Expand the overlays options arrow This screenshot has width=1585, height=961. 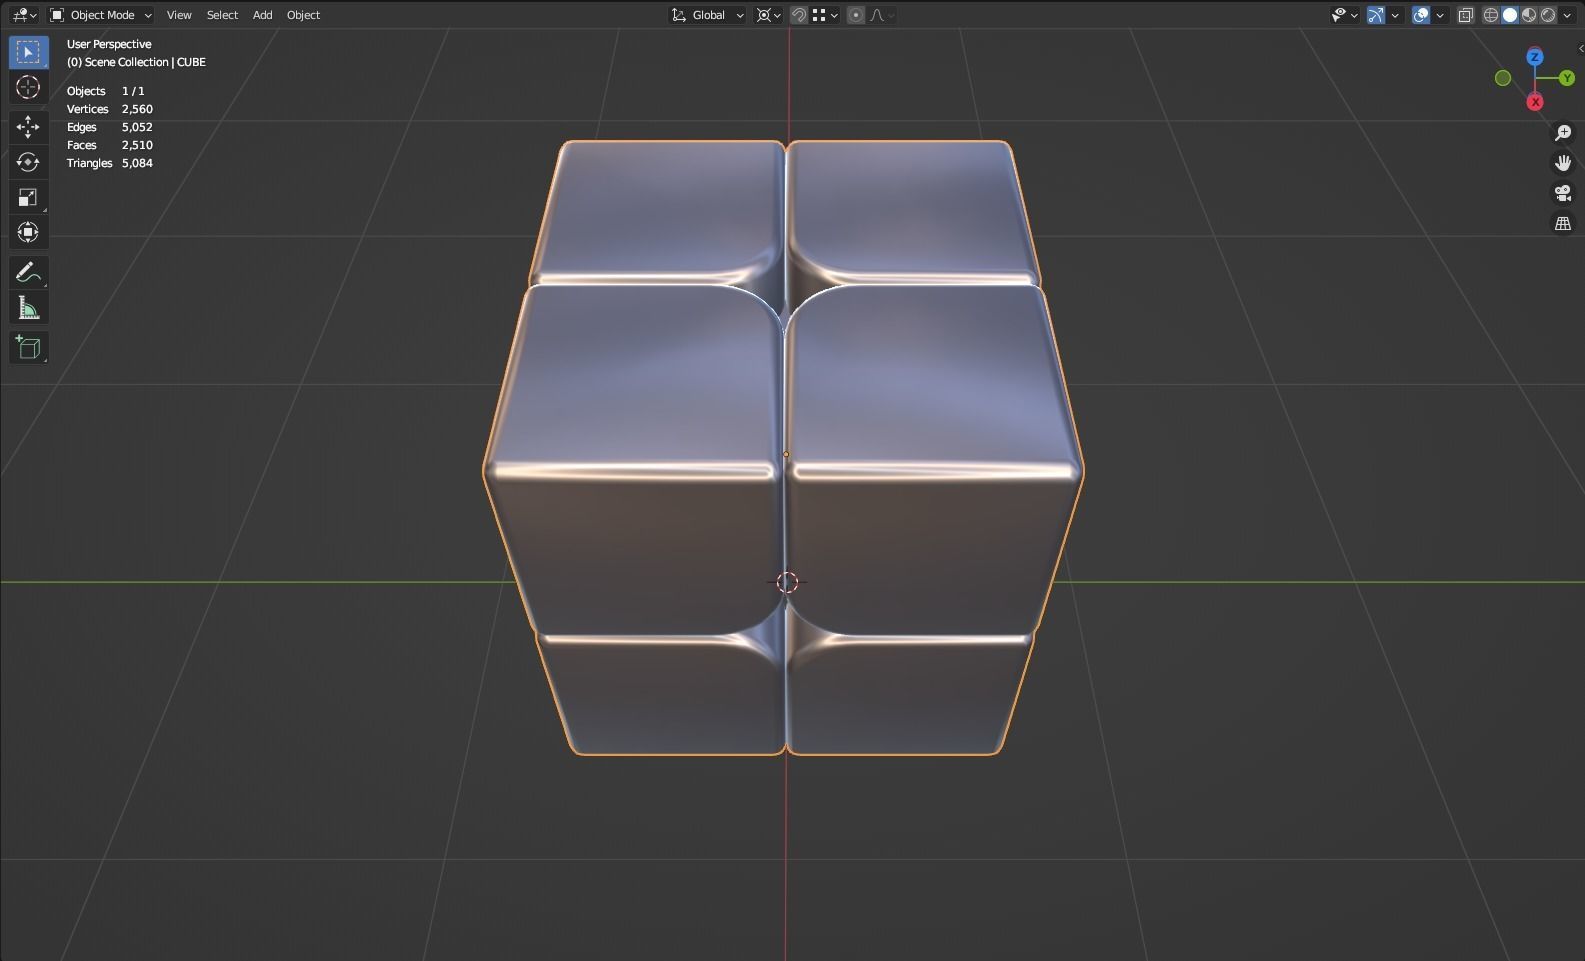1440,15
